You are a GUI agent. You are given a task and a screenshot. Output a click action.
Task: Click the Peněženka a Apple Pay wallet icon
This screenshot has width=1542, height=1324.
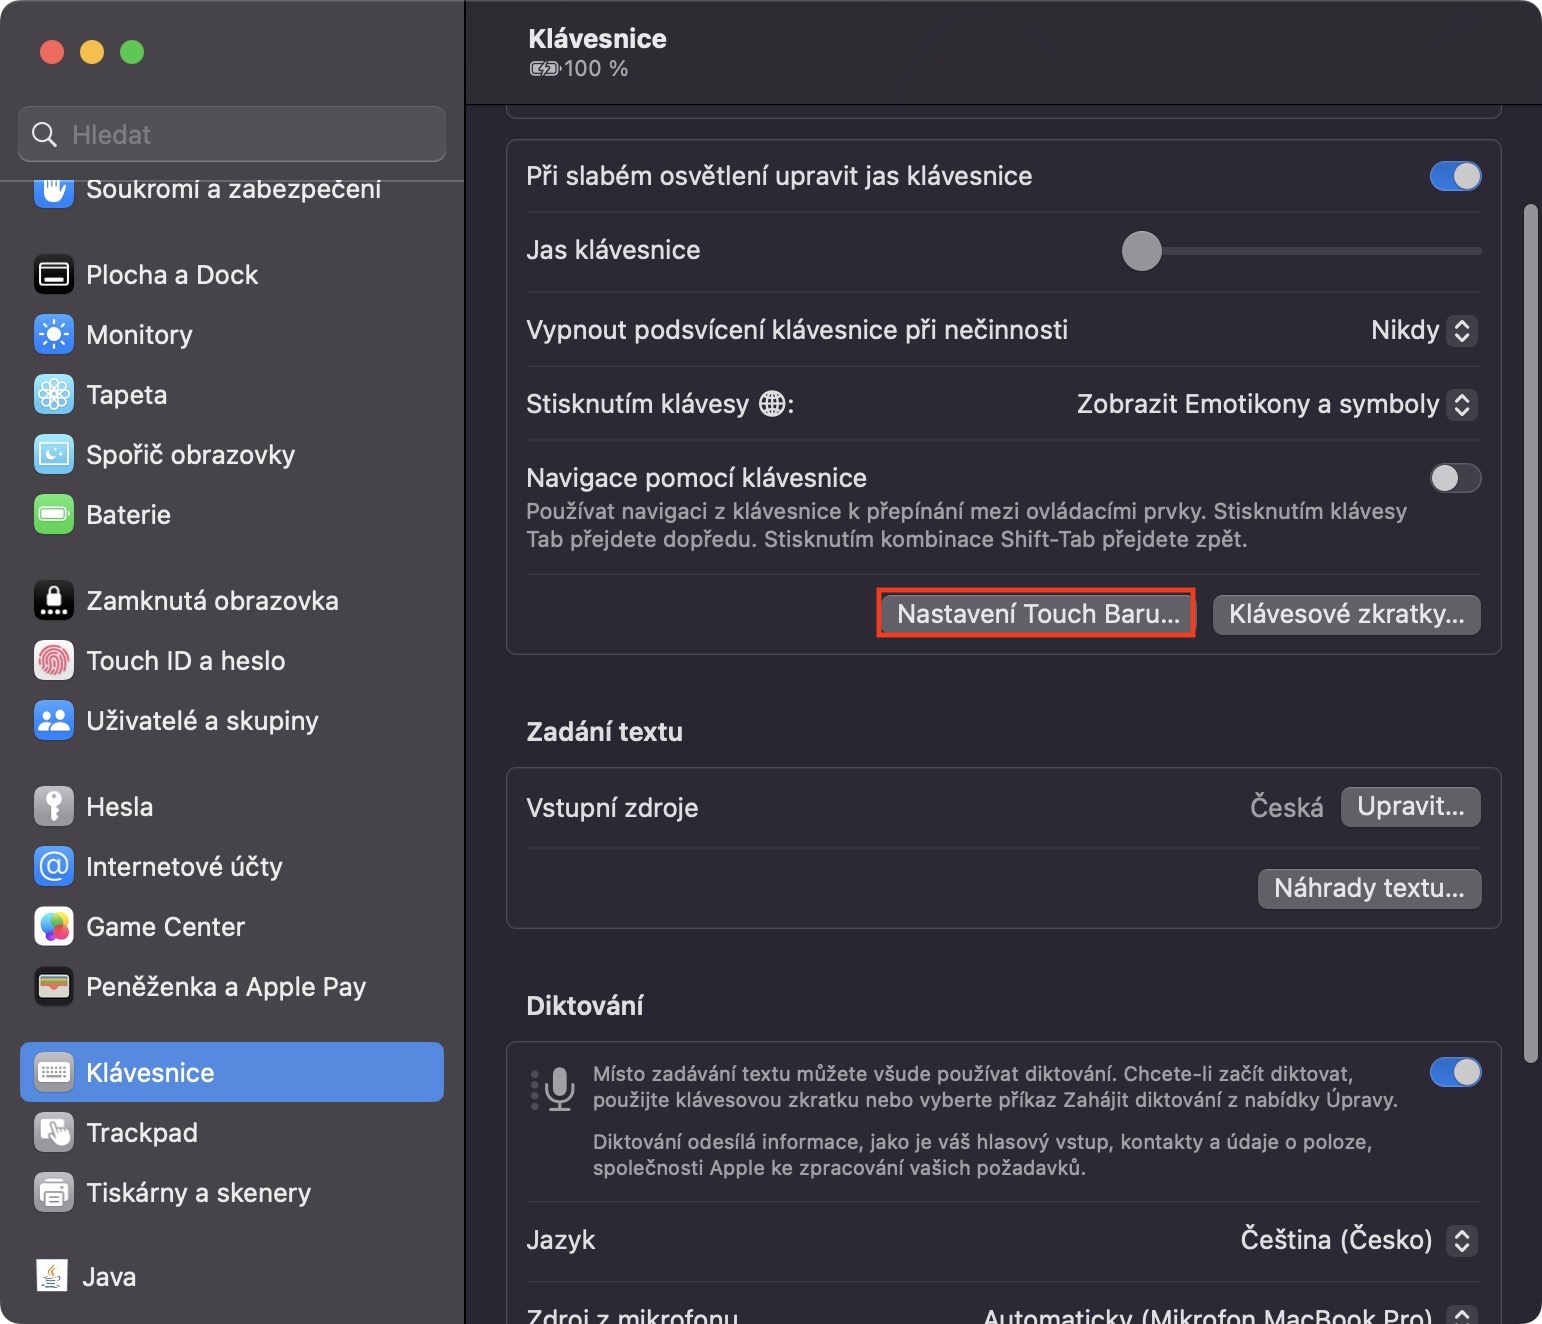[54, 987]
